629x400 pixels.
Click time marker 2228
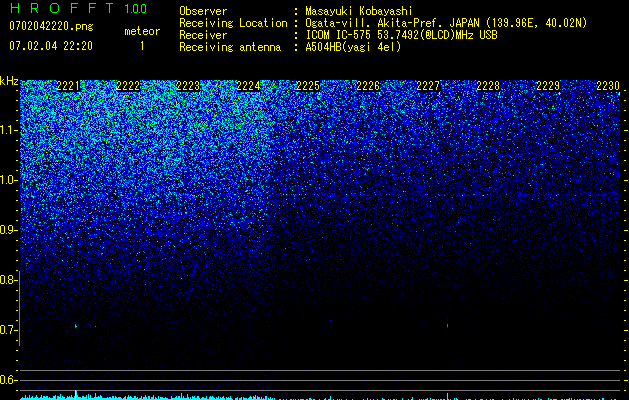[488, 86]
